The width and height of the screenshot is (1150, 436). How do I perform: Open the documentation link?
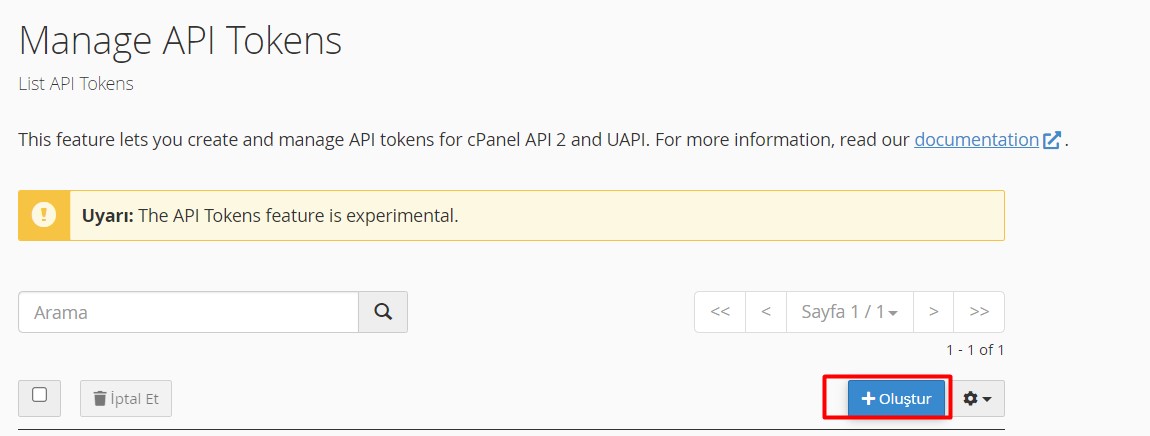tap(976, 139)
